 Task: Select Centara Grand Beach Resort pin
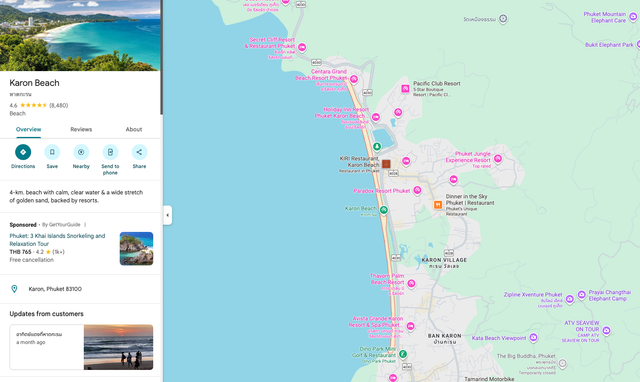pos(354,79)
